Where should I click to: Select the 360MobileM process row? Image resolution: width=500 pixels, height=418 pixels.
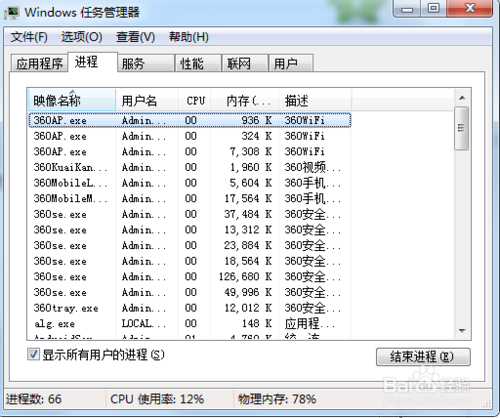[x=190, y=198]
